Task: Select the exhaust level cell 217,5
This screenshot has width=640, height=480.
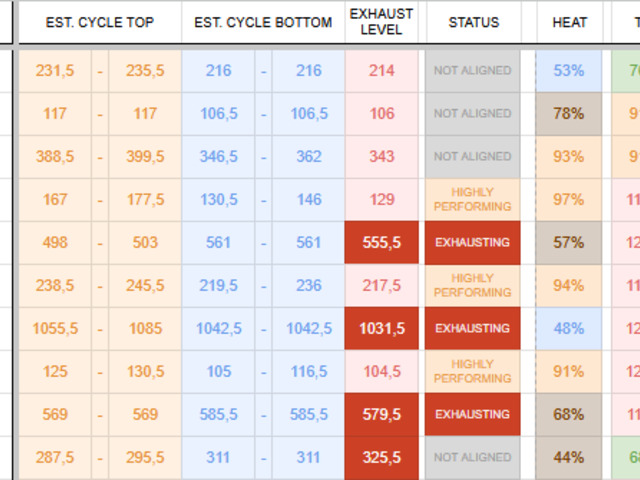Action: tap(381, 285)
